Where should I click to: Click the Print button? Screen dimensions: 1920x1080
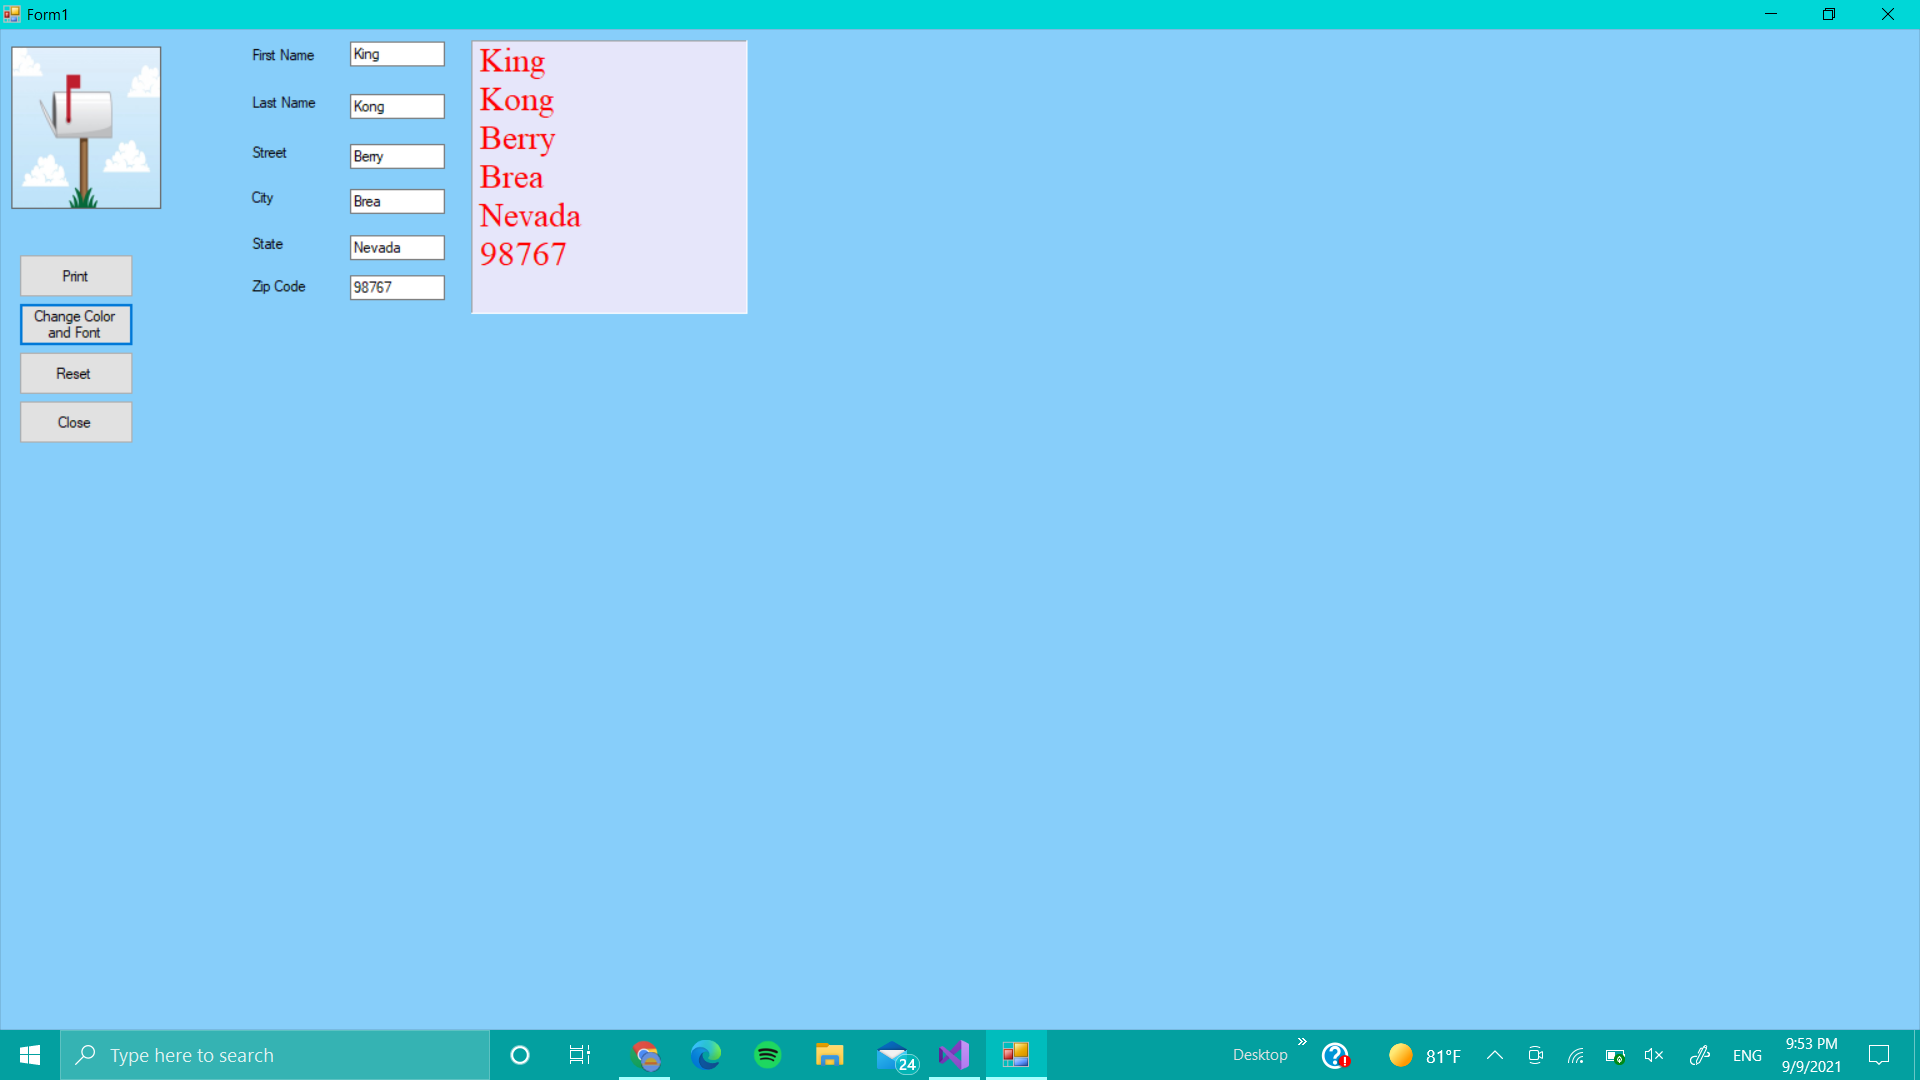click(x=76, y=276)
